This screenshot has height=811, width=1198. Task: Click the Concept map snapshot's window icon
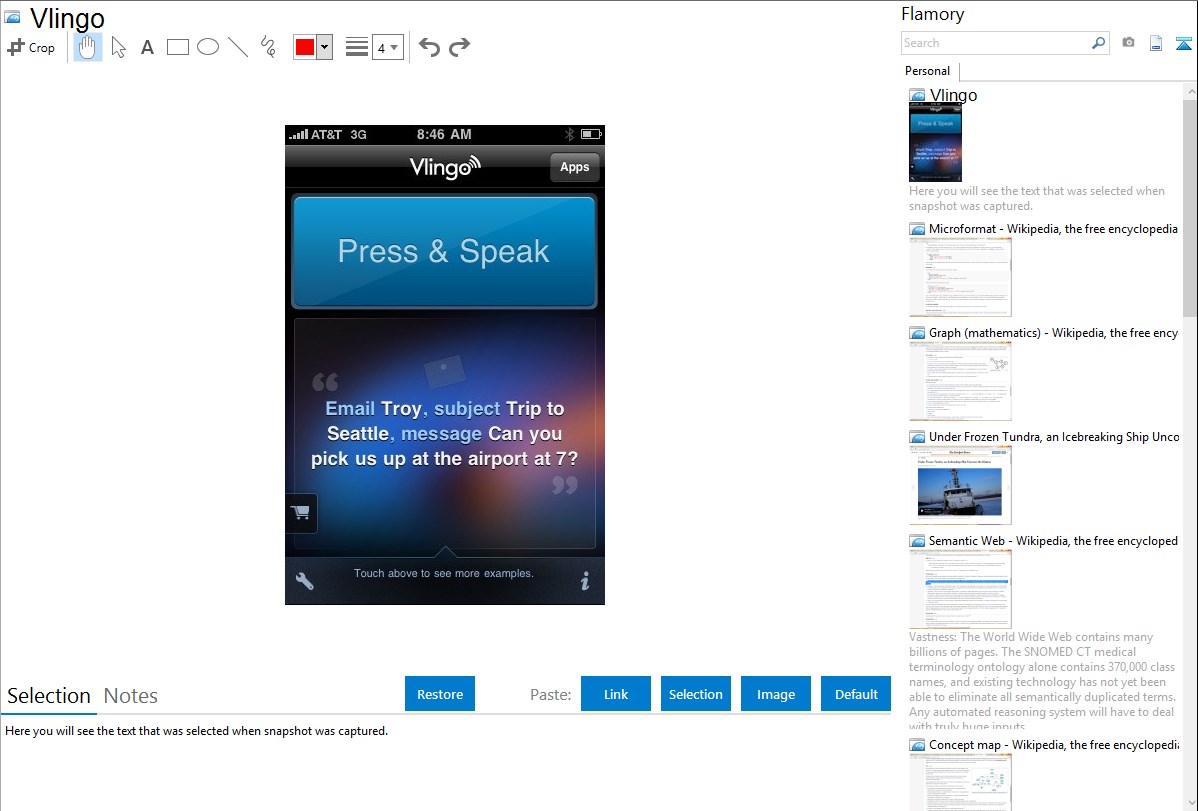(x=918, y=745)
